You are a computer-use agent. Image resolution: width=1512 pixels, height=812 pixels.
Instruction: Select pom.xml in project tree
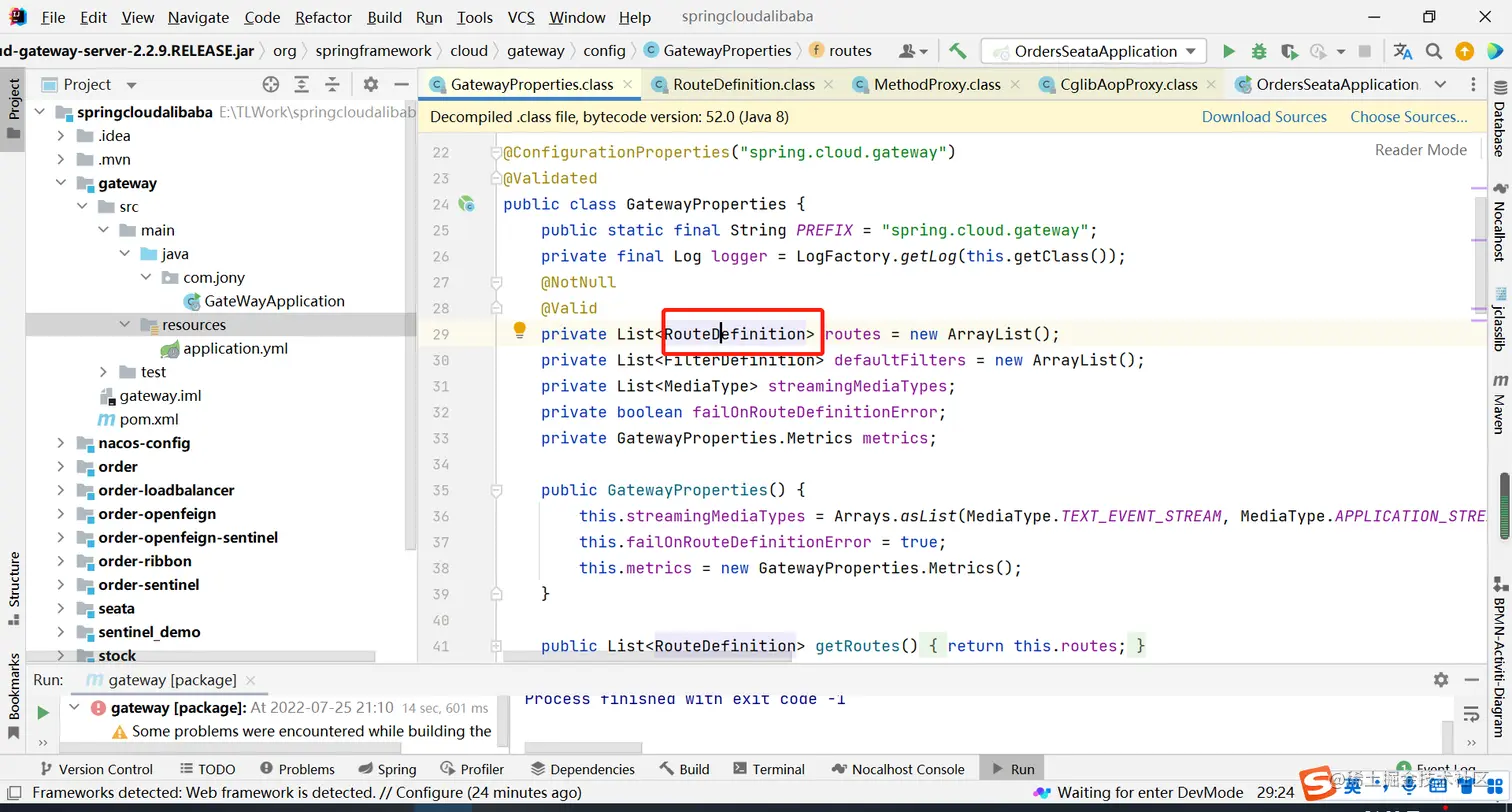tap(138, 420)
